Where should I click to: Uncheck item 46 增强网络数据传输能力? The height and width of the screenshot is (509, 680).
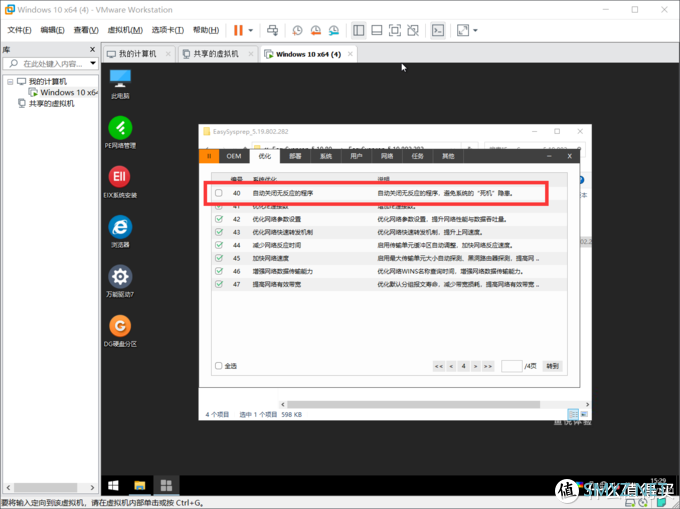[219, 271]
